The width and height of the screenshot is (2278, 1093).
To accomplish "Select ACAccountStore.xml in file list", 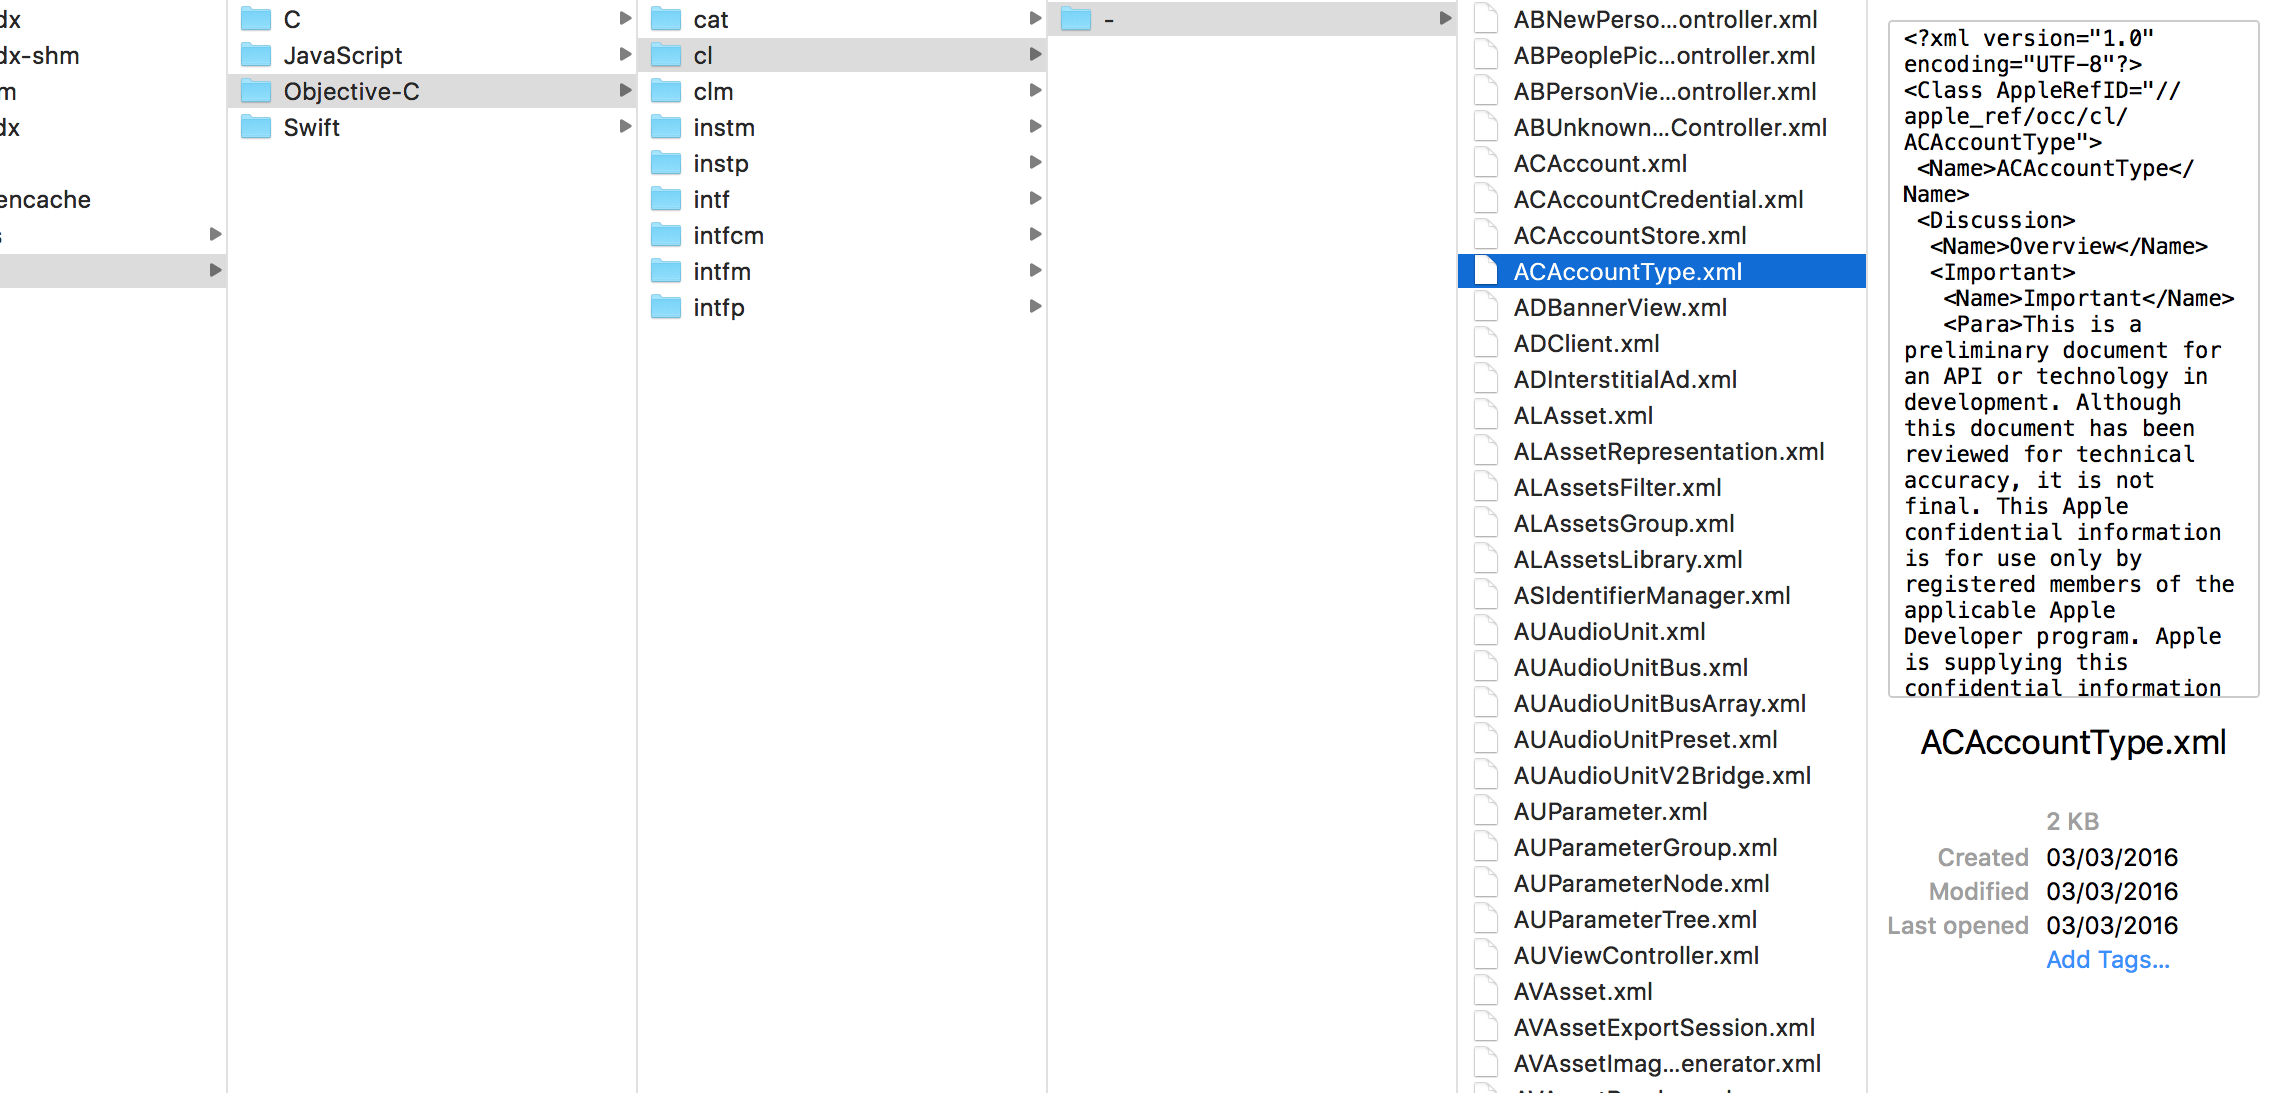I will pyautogui.click(x=1629, y=235).
